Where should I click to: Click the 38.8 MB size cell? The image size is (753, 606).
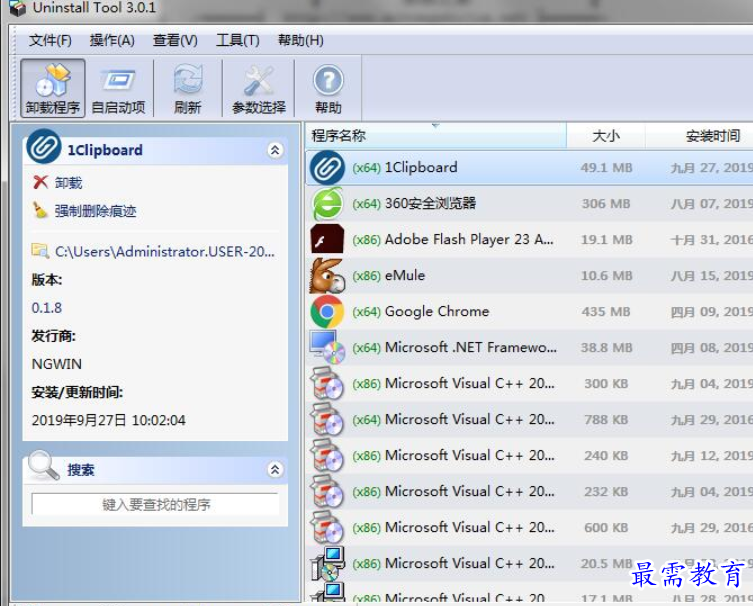pyautogui.click(x=607, y=348)
